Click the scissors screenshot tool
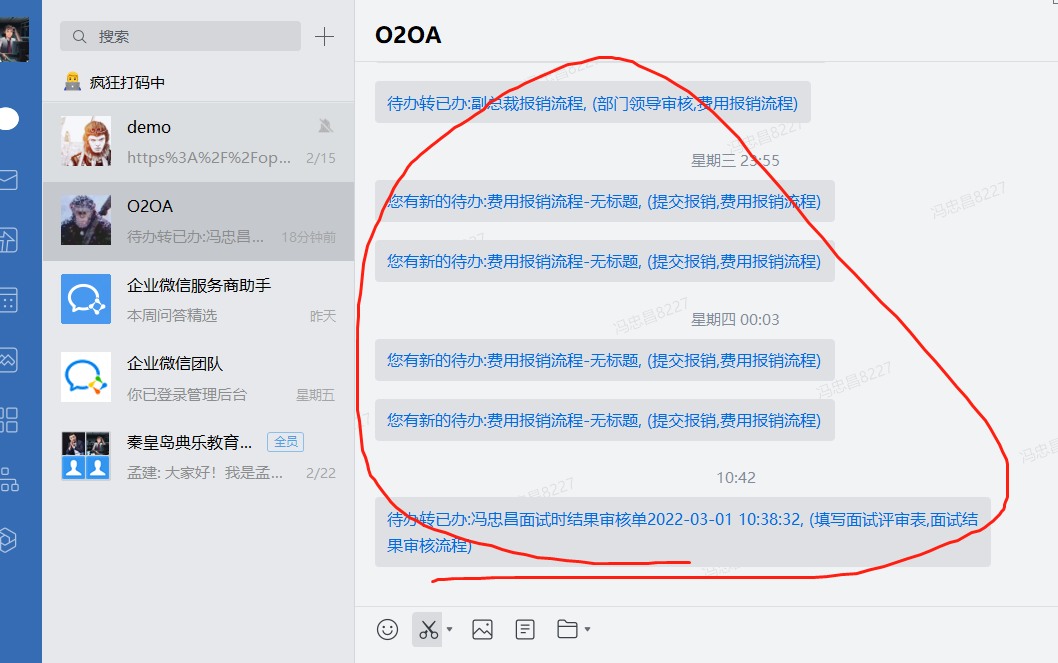 click(428, 629)
